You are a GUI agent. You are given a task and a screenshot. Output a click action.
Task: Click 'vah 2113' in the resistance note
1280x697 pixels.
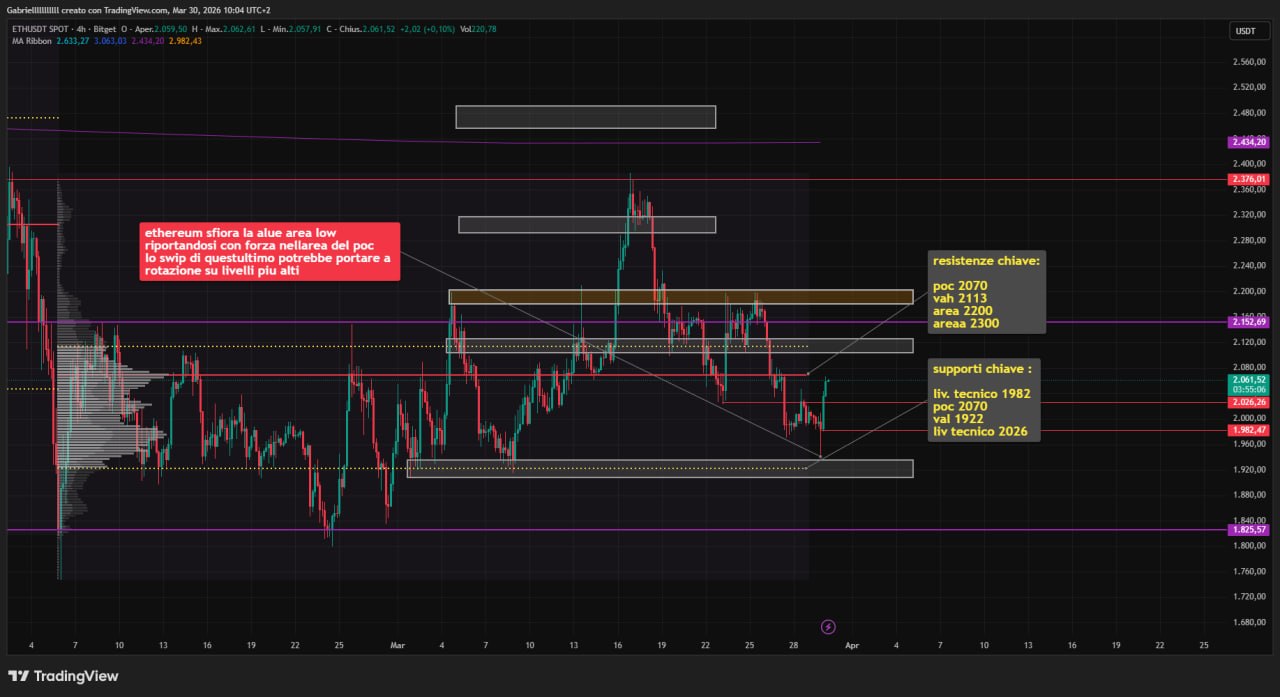click(x=958, y=299)
